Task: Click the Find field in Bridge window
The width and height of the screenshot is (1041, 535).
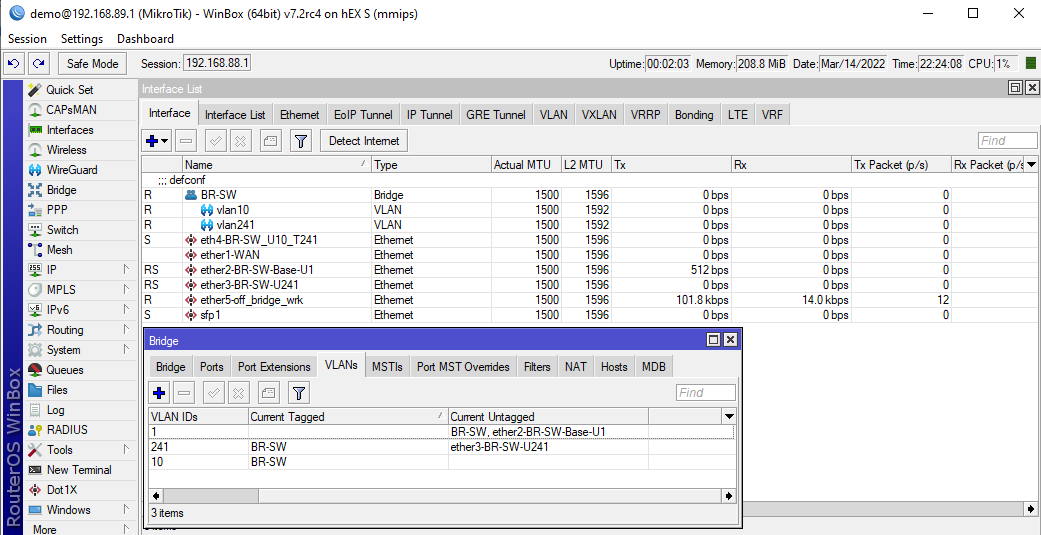Action: [706, 392]
